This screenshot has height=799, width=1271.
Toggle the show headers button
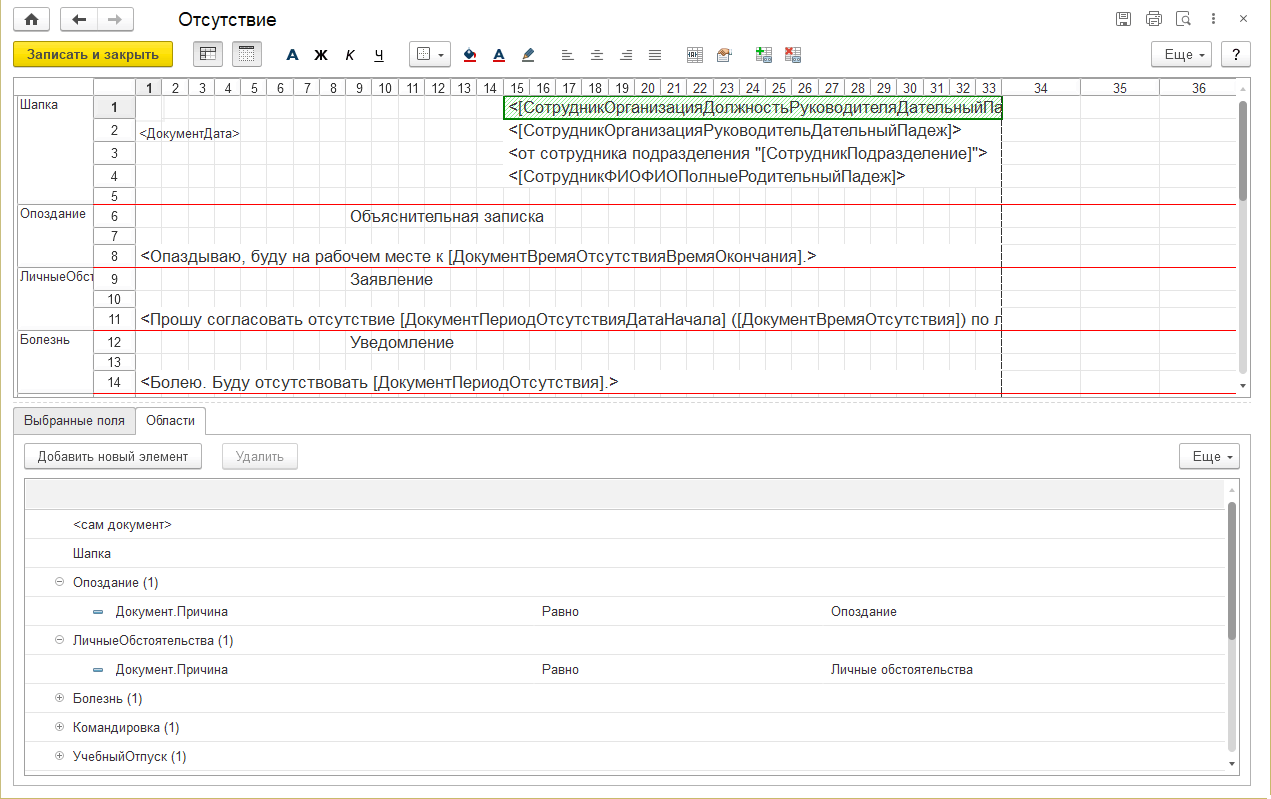208,54
